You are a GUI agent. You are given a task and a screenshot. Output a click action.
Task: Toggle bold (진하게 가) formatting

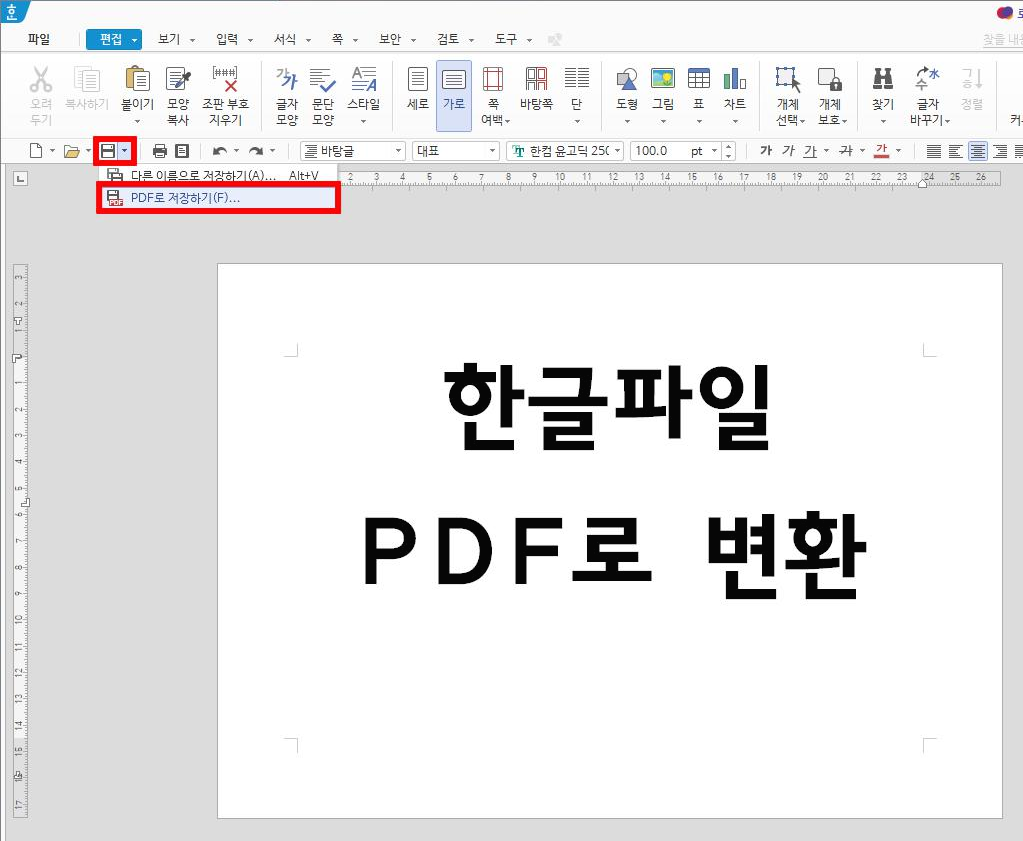766,151
